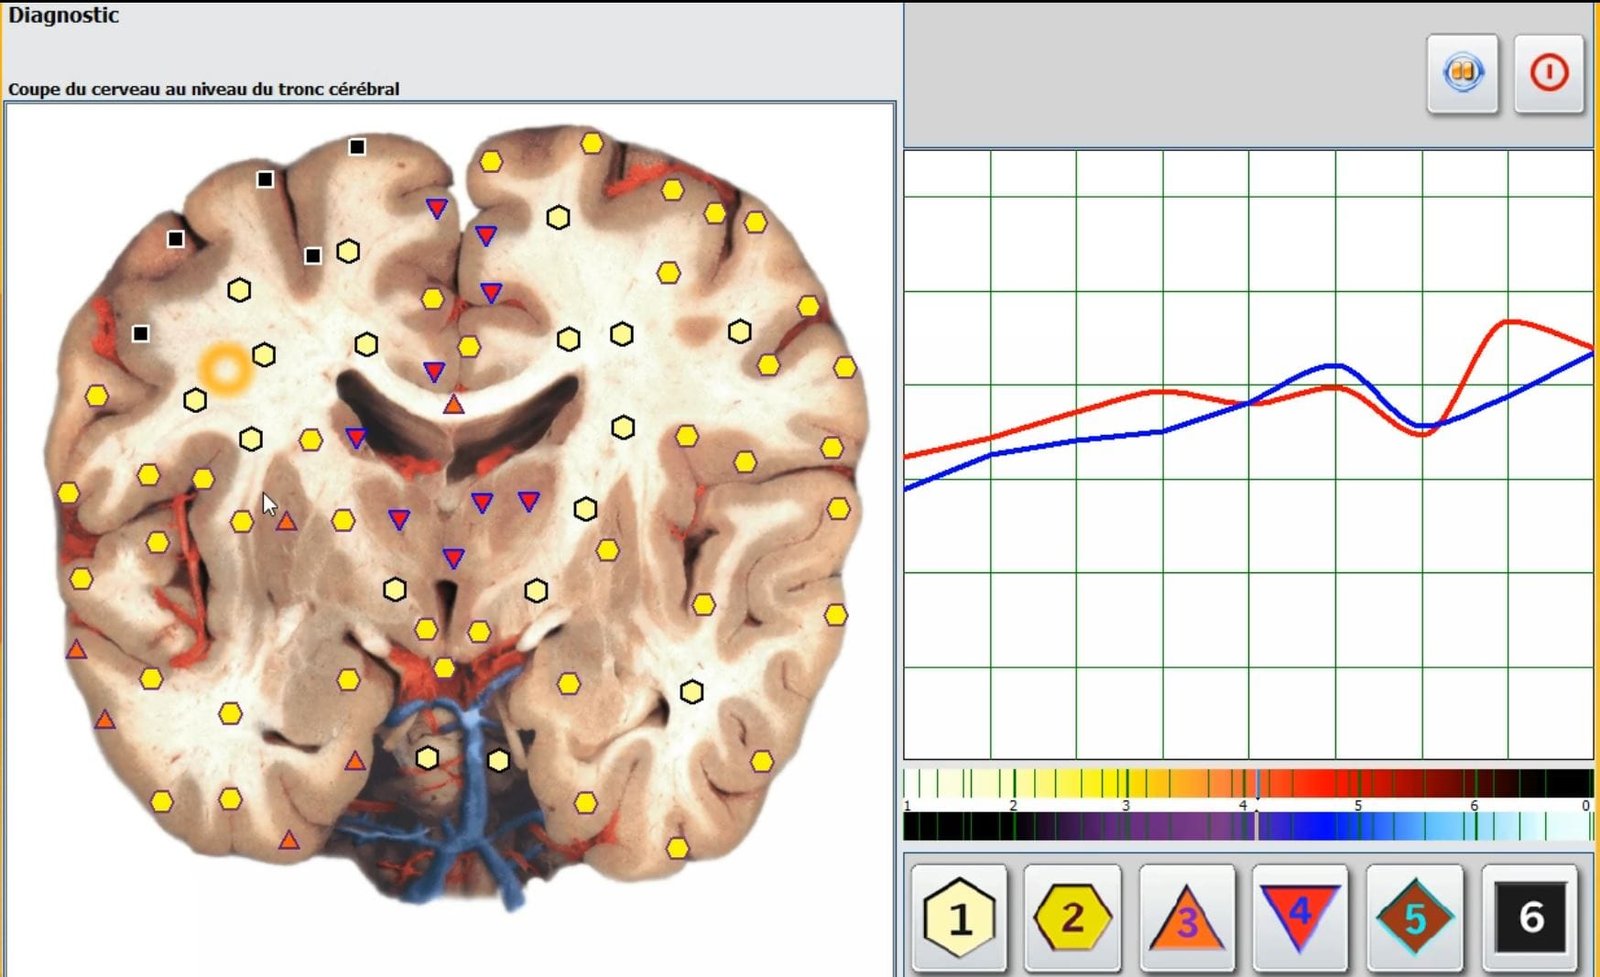
Task: Choose the orange triangle level 3 button
Action: (1186, 918)
